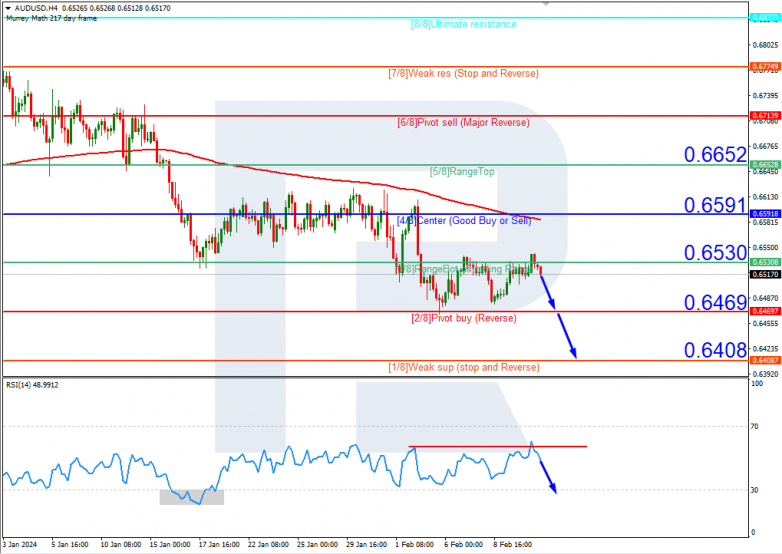Click the 15 Jan 00:00 time axis label
Viewport: 782px width, 554px height.
[x=170, y=545]
